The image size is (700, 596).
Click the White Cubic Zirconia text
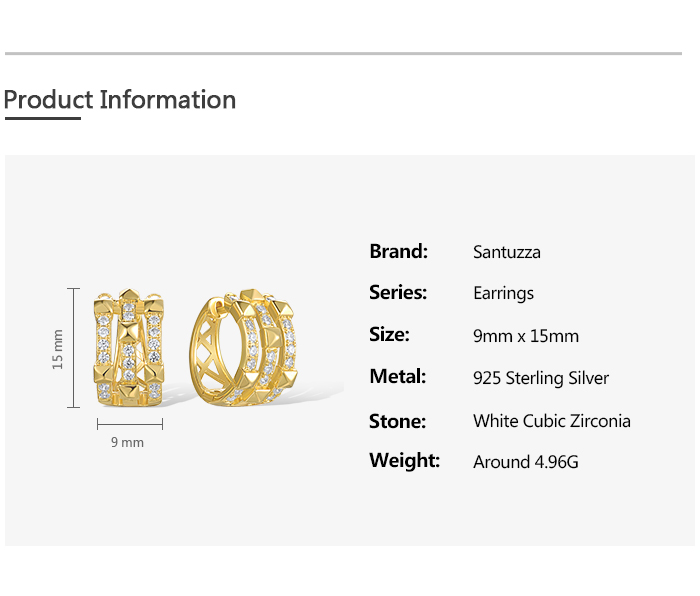click(x=552, y=421)
